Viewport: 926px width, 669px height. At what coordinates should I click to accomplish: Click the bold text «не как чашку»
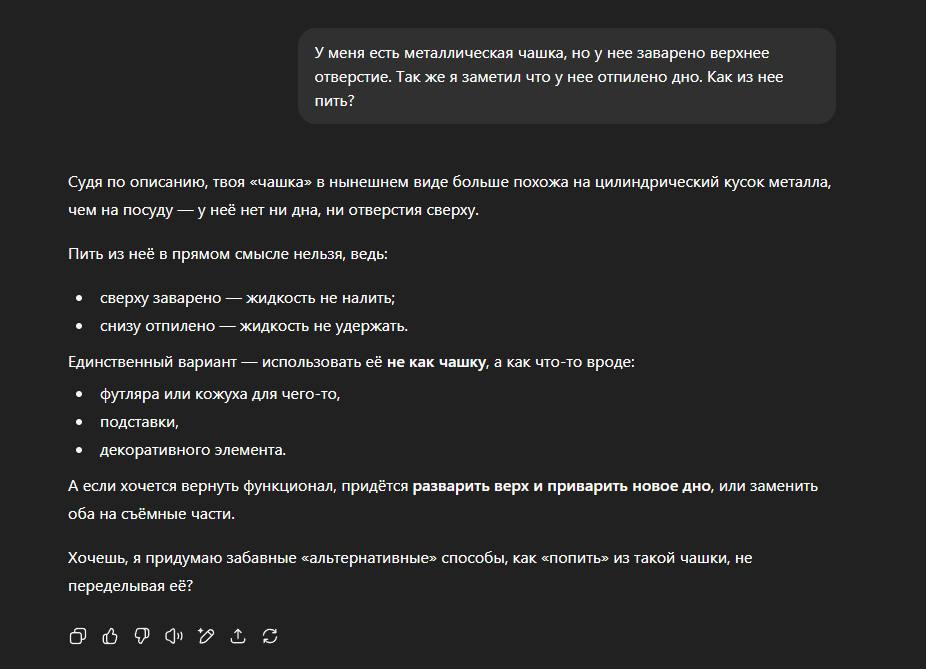[x=436, y=362]
